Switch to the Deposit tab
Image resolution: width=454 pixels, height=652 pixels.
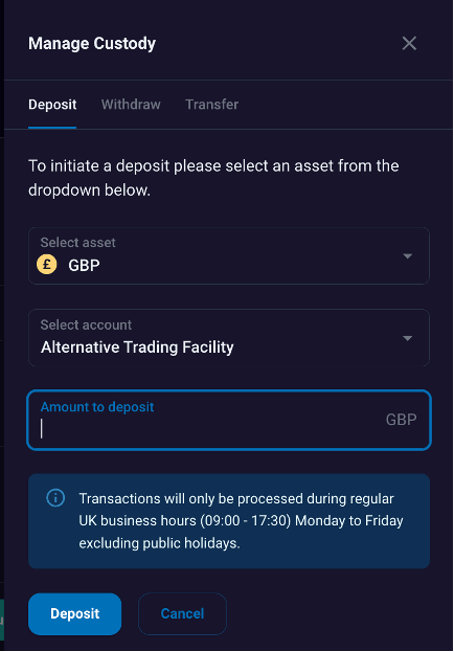click(x=52, y=104)
